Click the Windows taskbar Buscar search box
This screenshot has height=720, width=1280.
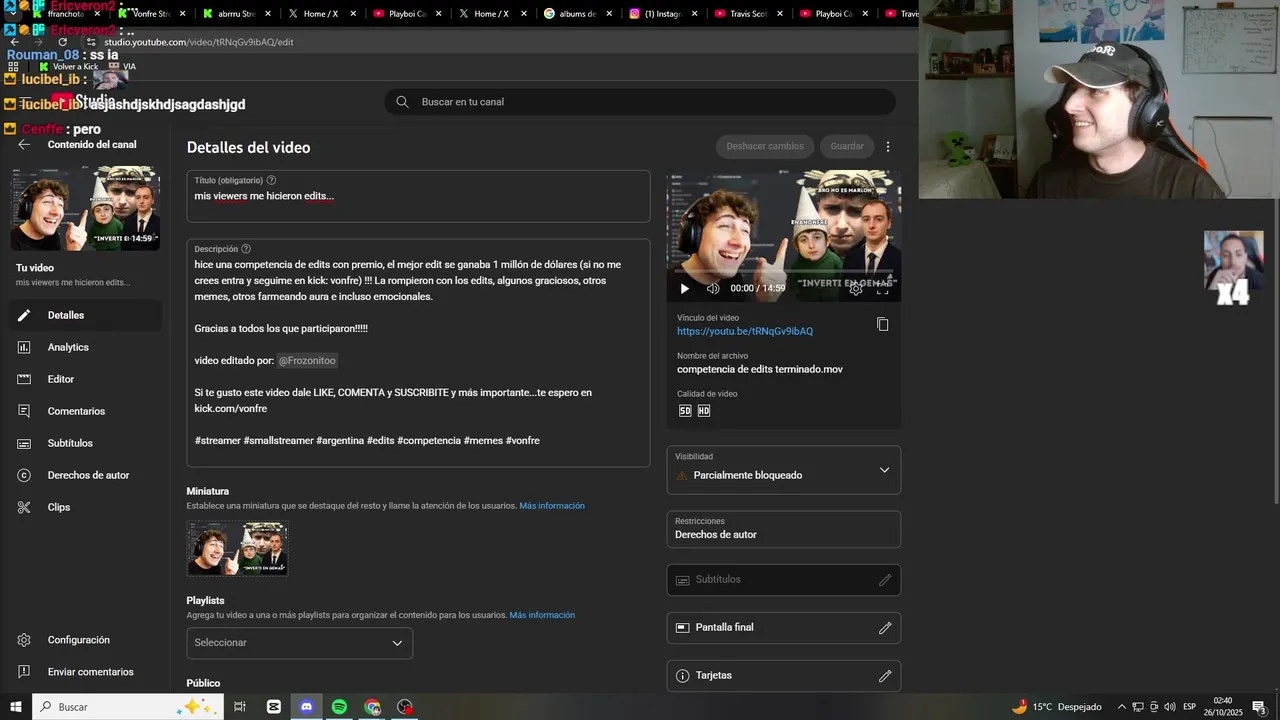127,707
